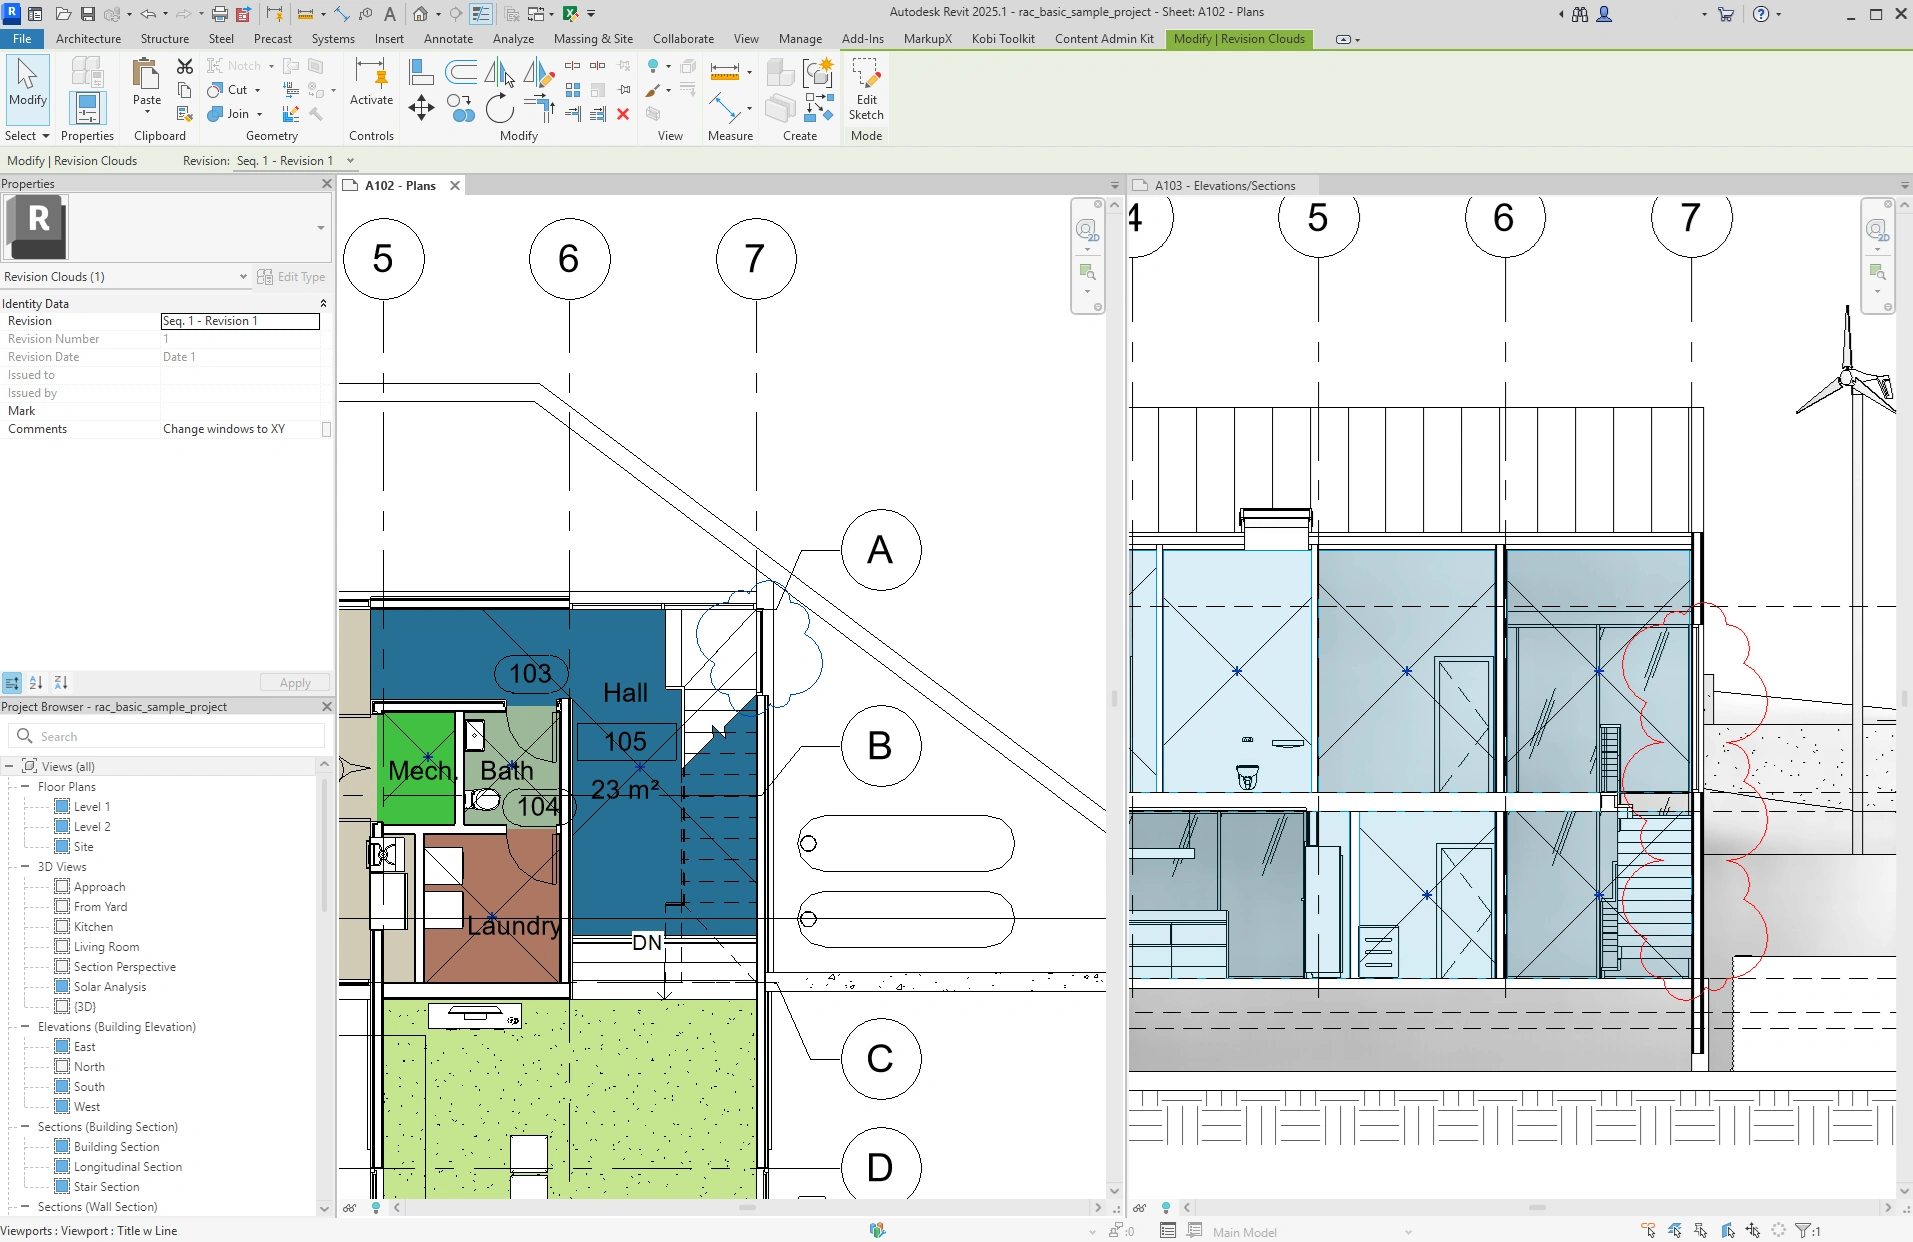The image size is (1913, 1242).
Task: Click the A102 view horizontal scrollbar
Action: click(x=747, y=1208)
